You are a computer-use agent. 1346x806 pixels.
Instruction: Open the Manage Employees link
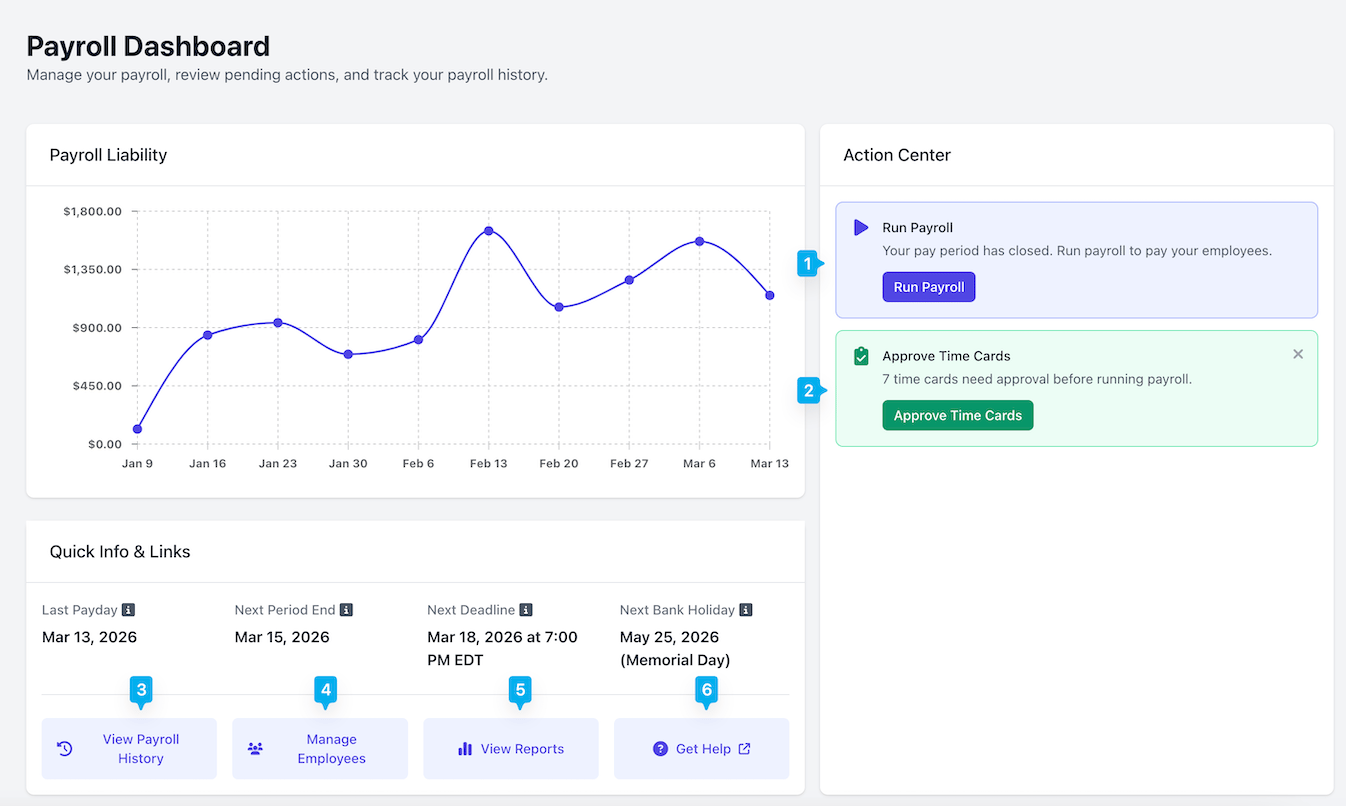320,749
